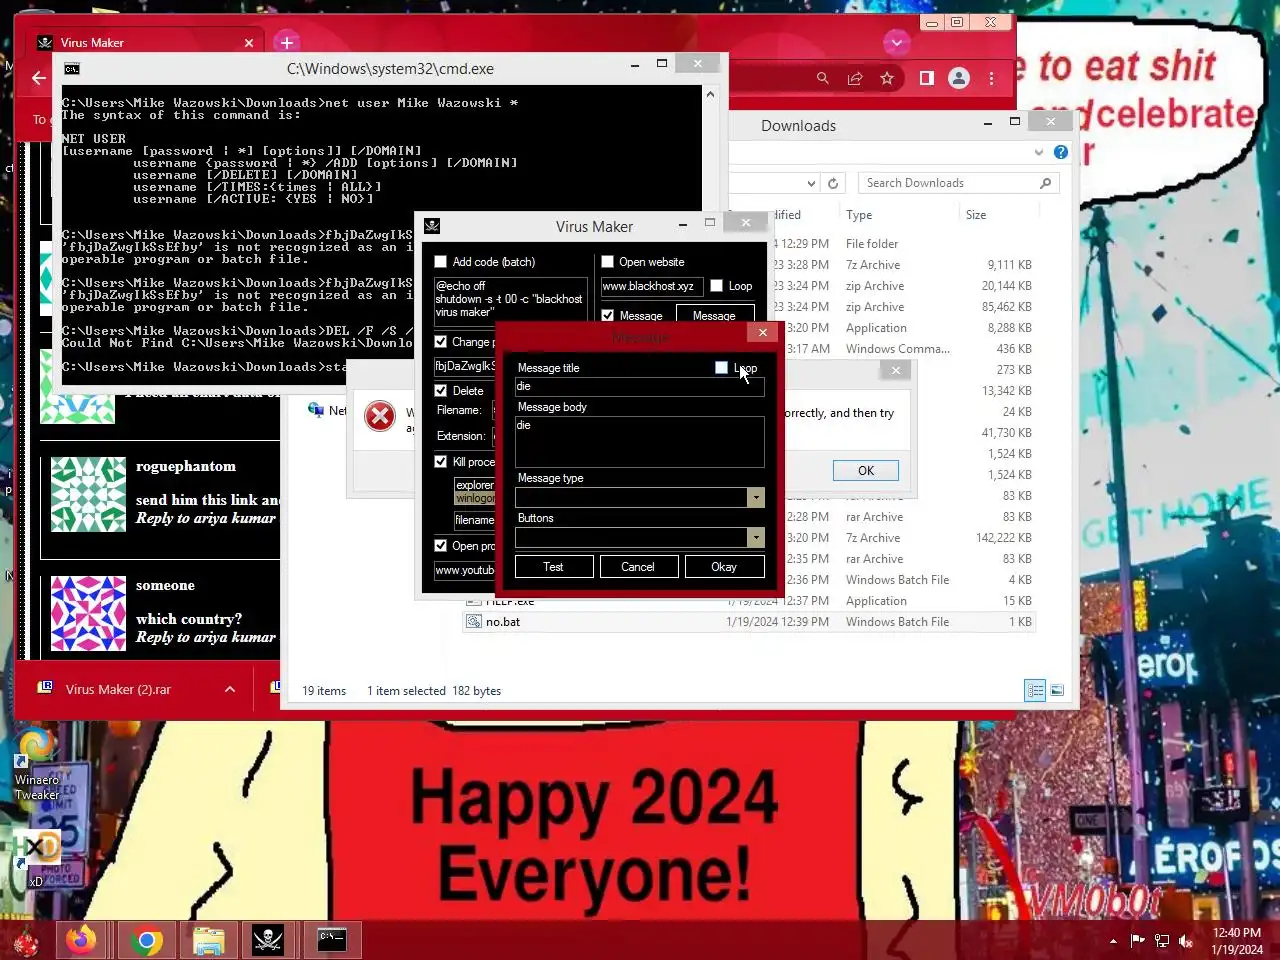1280x960 pixels.
Task: Click the Chrome tab search chevron
Action: click(x=897, y=42)
